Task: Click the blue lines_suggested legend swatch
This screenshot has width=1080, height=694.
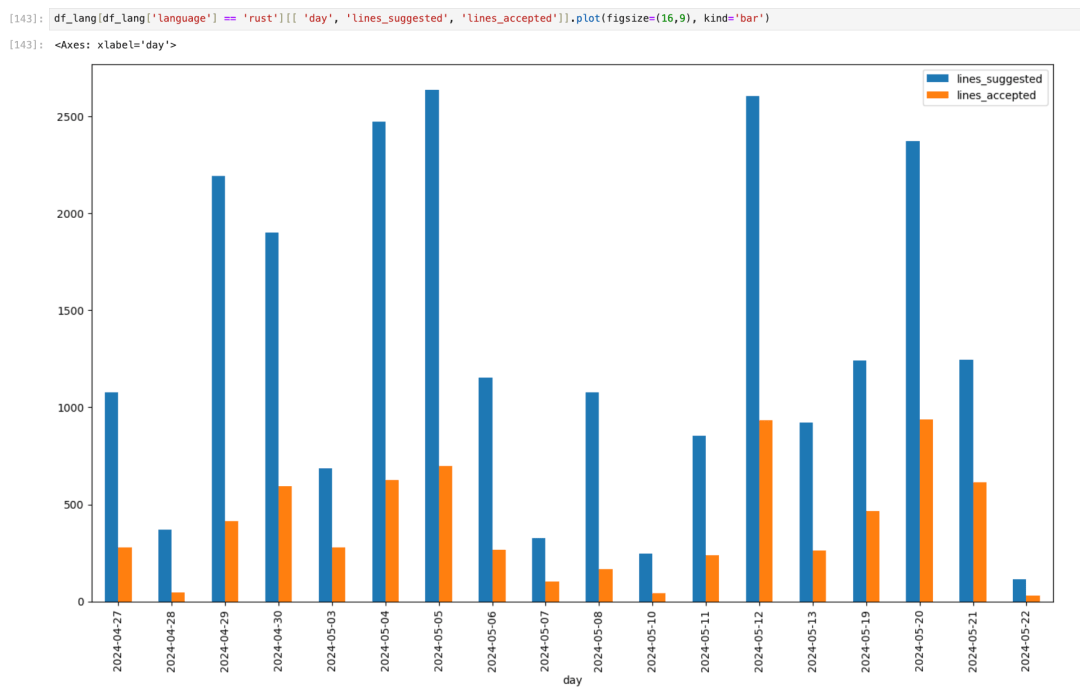Action: pyautogui.click(x=938, y=79)
